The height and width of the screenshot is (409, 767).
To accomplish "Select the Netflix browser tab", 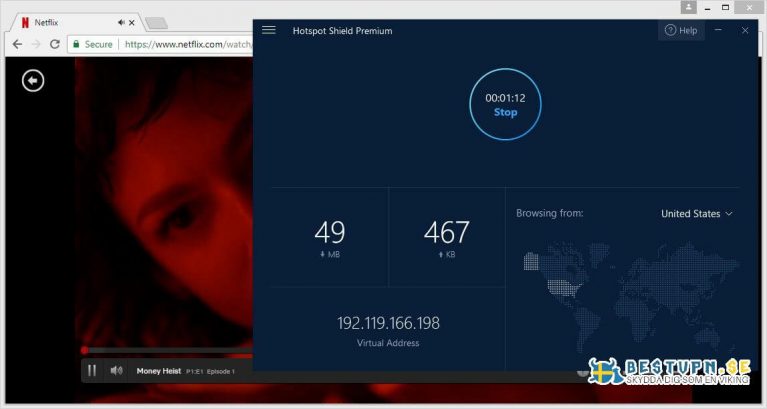I will [78, 23].
